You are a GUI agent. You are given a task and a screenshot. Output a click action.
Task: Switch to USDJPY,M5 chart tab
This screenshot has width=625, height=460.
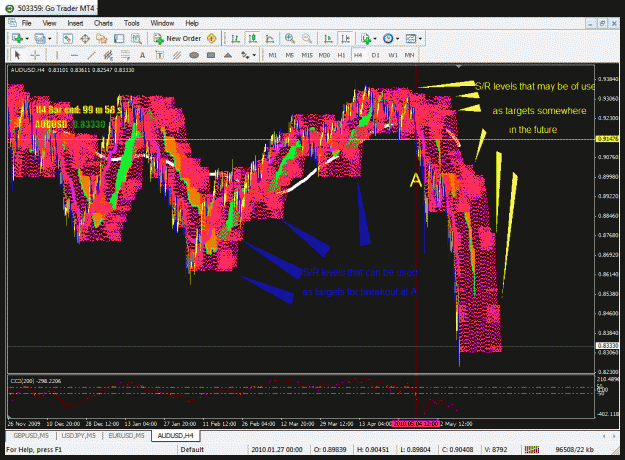tap(79, 436)
